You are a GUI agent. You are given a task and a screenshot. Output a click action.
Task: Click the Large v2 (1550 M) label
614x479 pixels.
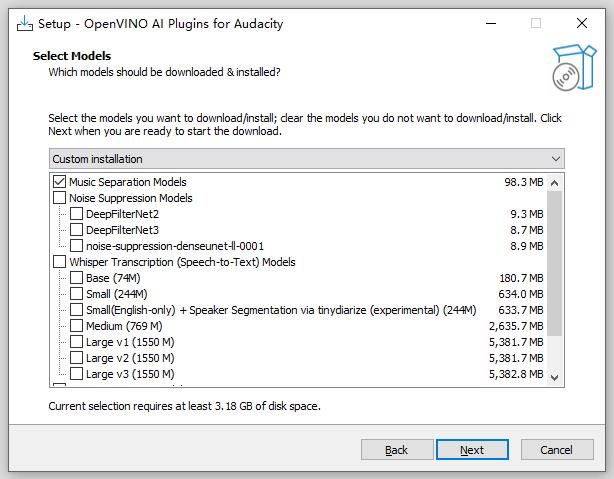pyautogui.click(x=130, y=358)
